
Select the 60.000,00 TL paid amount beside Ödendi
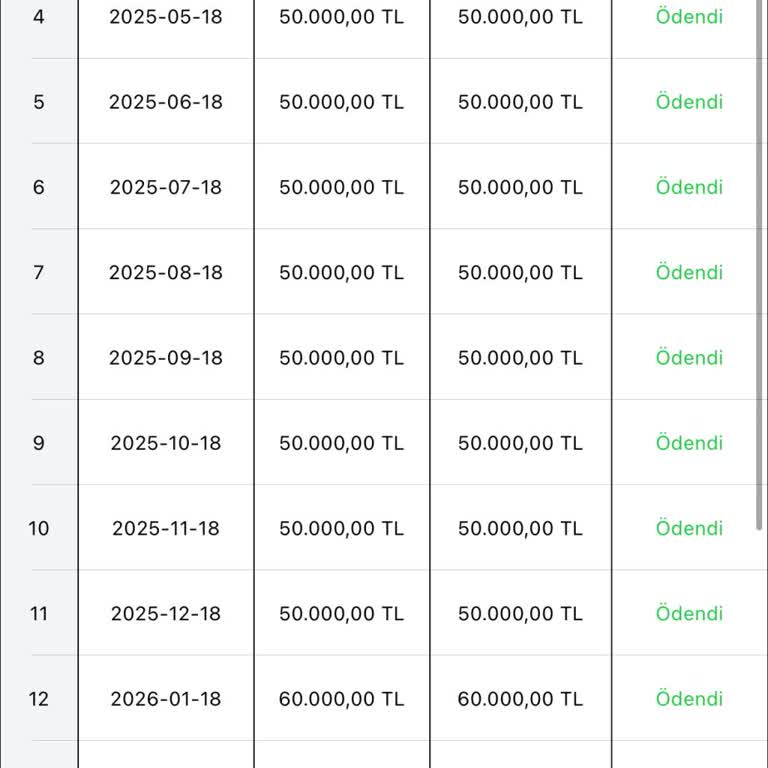520,699
